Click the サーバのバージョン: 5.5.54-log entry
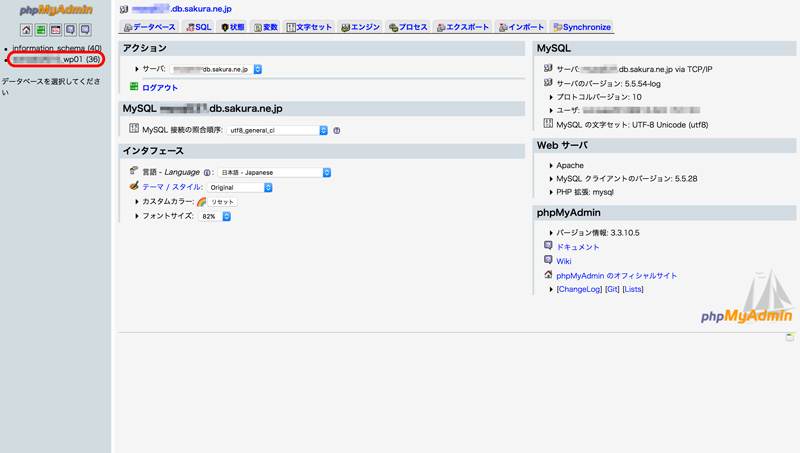This screenshot has height=453, width=800. tap(608, 84)
